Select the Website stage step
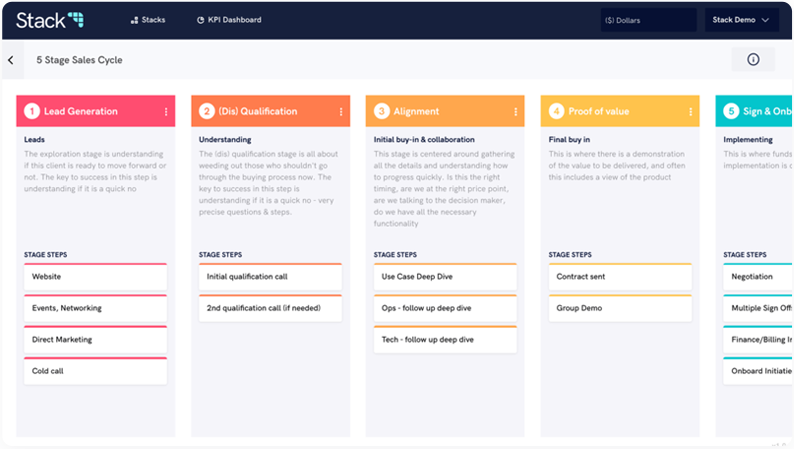The image size is (794, 449). point(95,276)
